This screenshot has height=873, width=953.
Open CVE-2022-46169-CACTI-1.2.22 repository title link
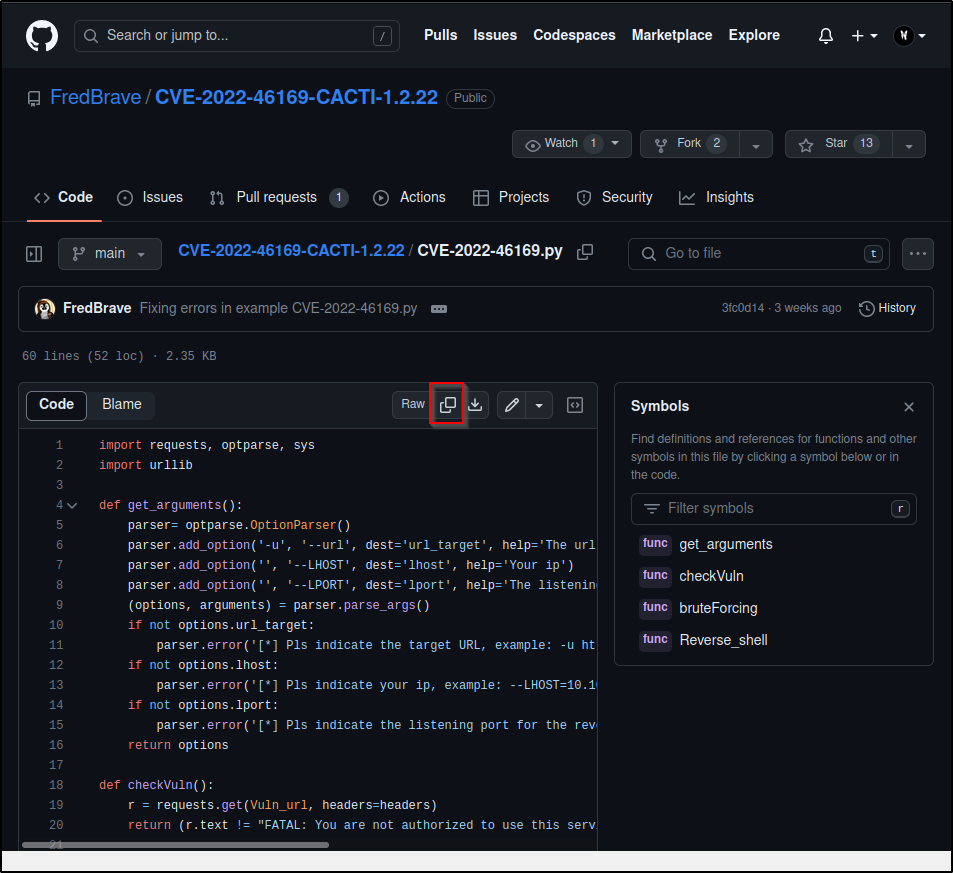pyautogui.click(x=296, y=97)
